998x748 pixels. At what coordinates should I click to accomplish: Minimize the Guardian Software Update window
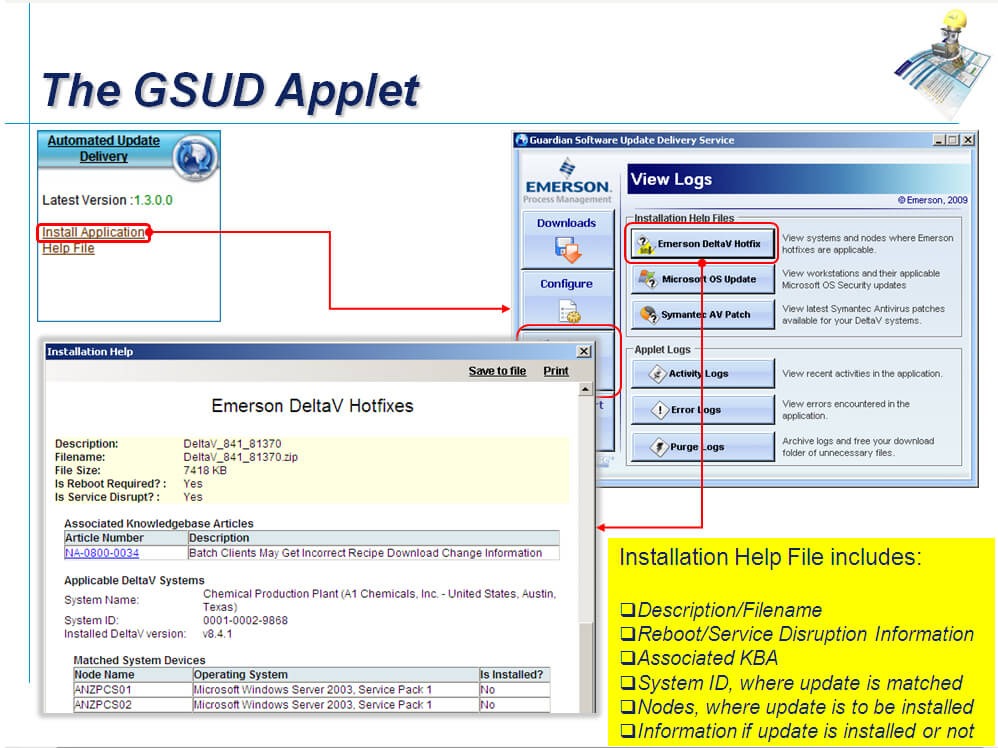click(938, 141)
